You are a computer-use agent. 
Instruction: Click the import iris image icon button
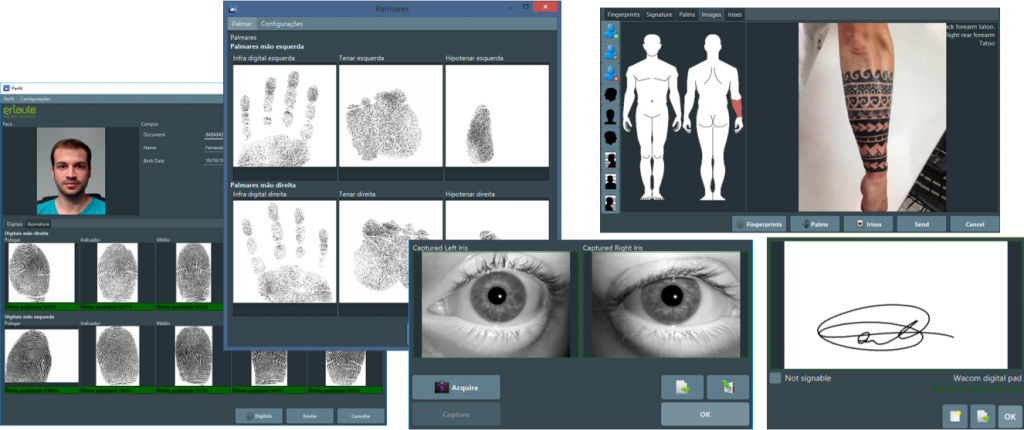pos(683,387)
